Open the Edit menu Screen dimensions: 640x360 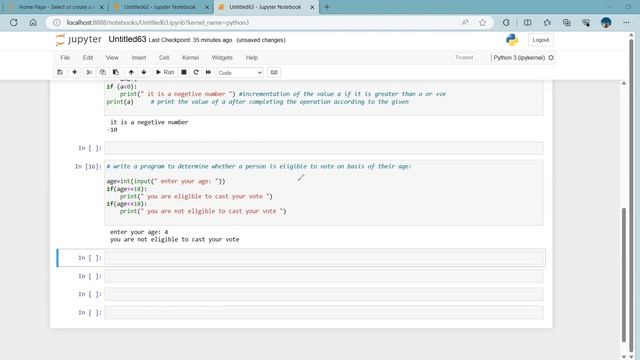[x=88, y=58]
